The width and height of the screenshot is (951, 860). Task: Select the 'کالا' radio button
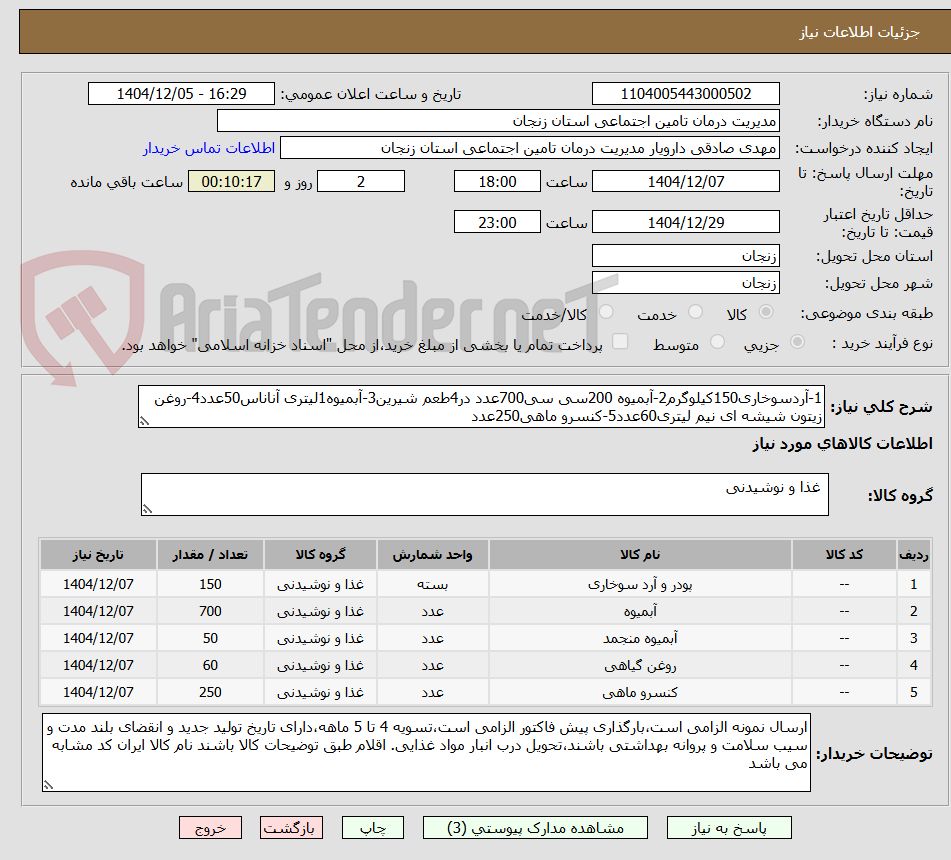coord(766,312)
